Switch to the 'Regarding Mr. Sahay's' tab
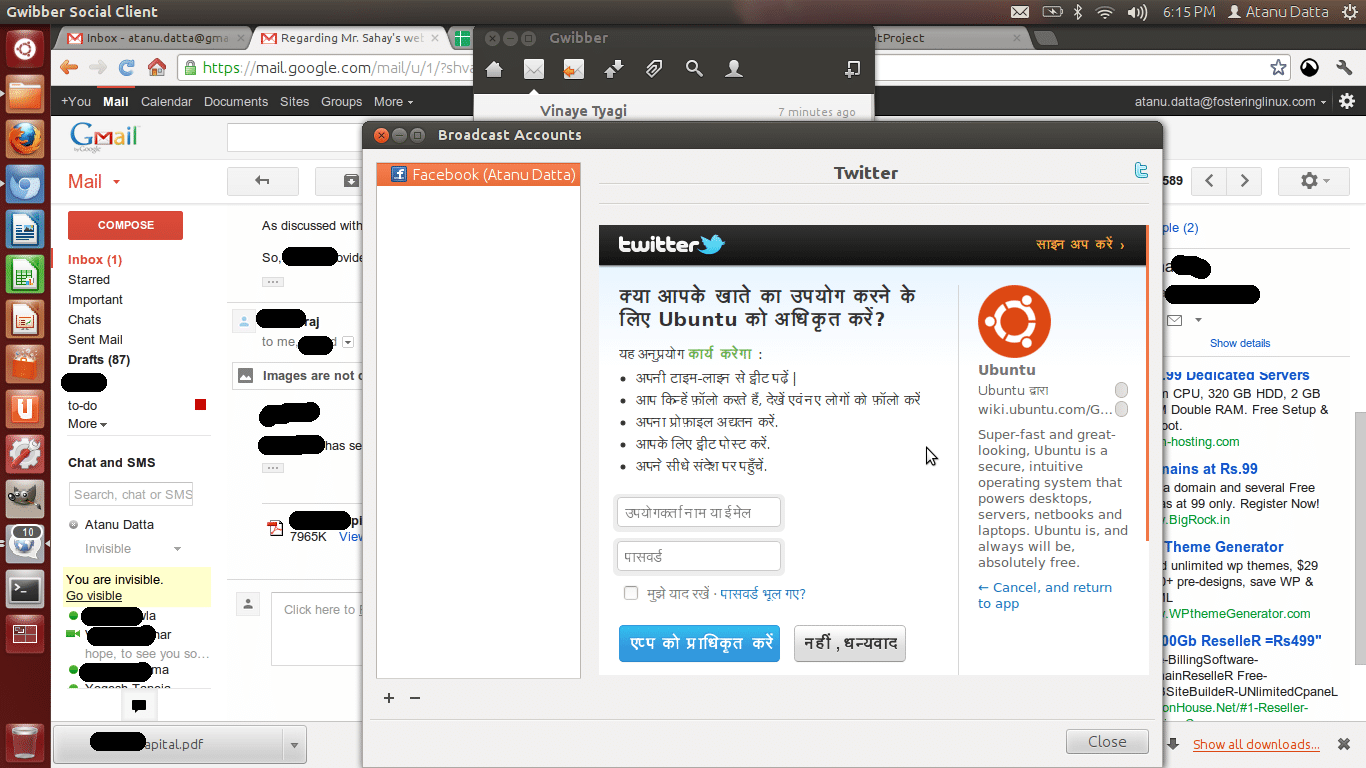 point(348,38)
